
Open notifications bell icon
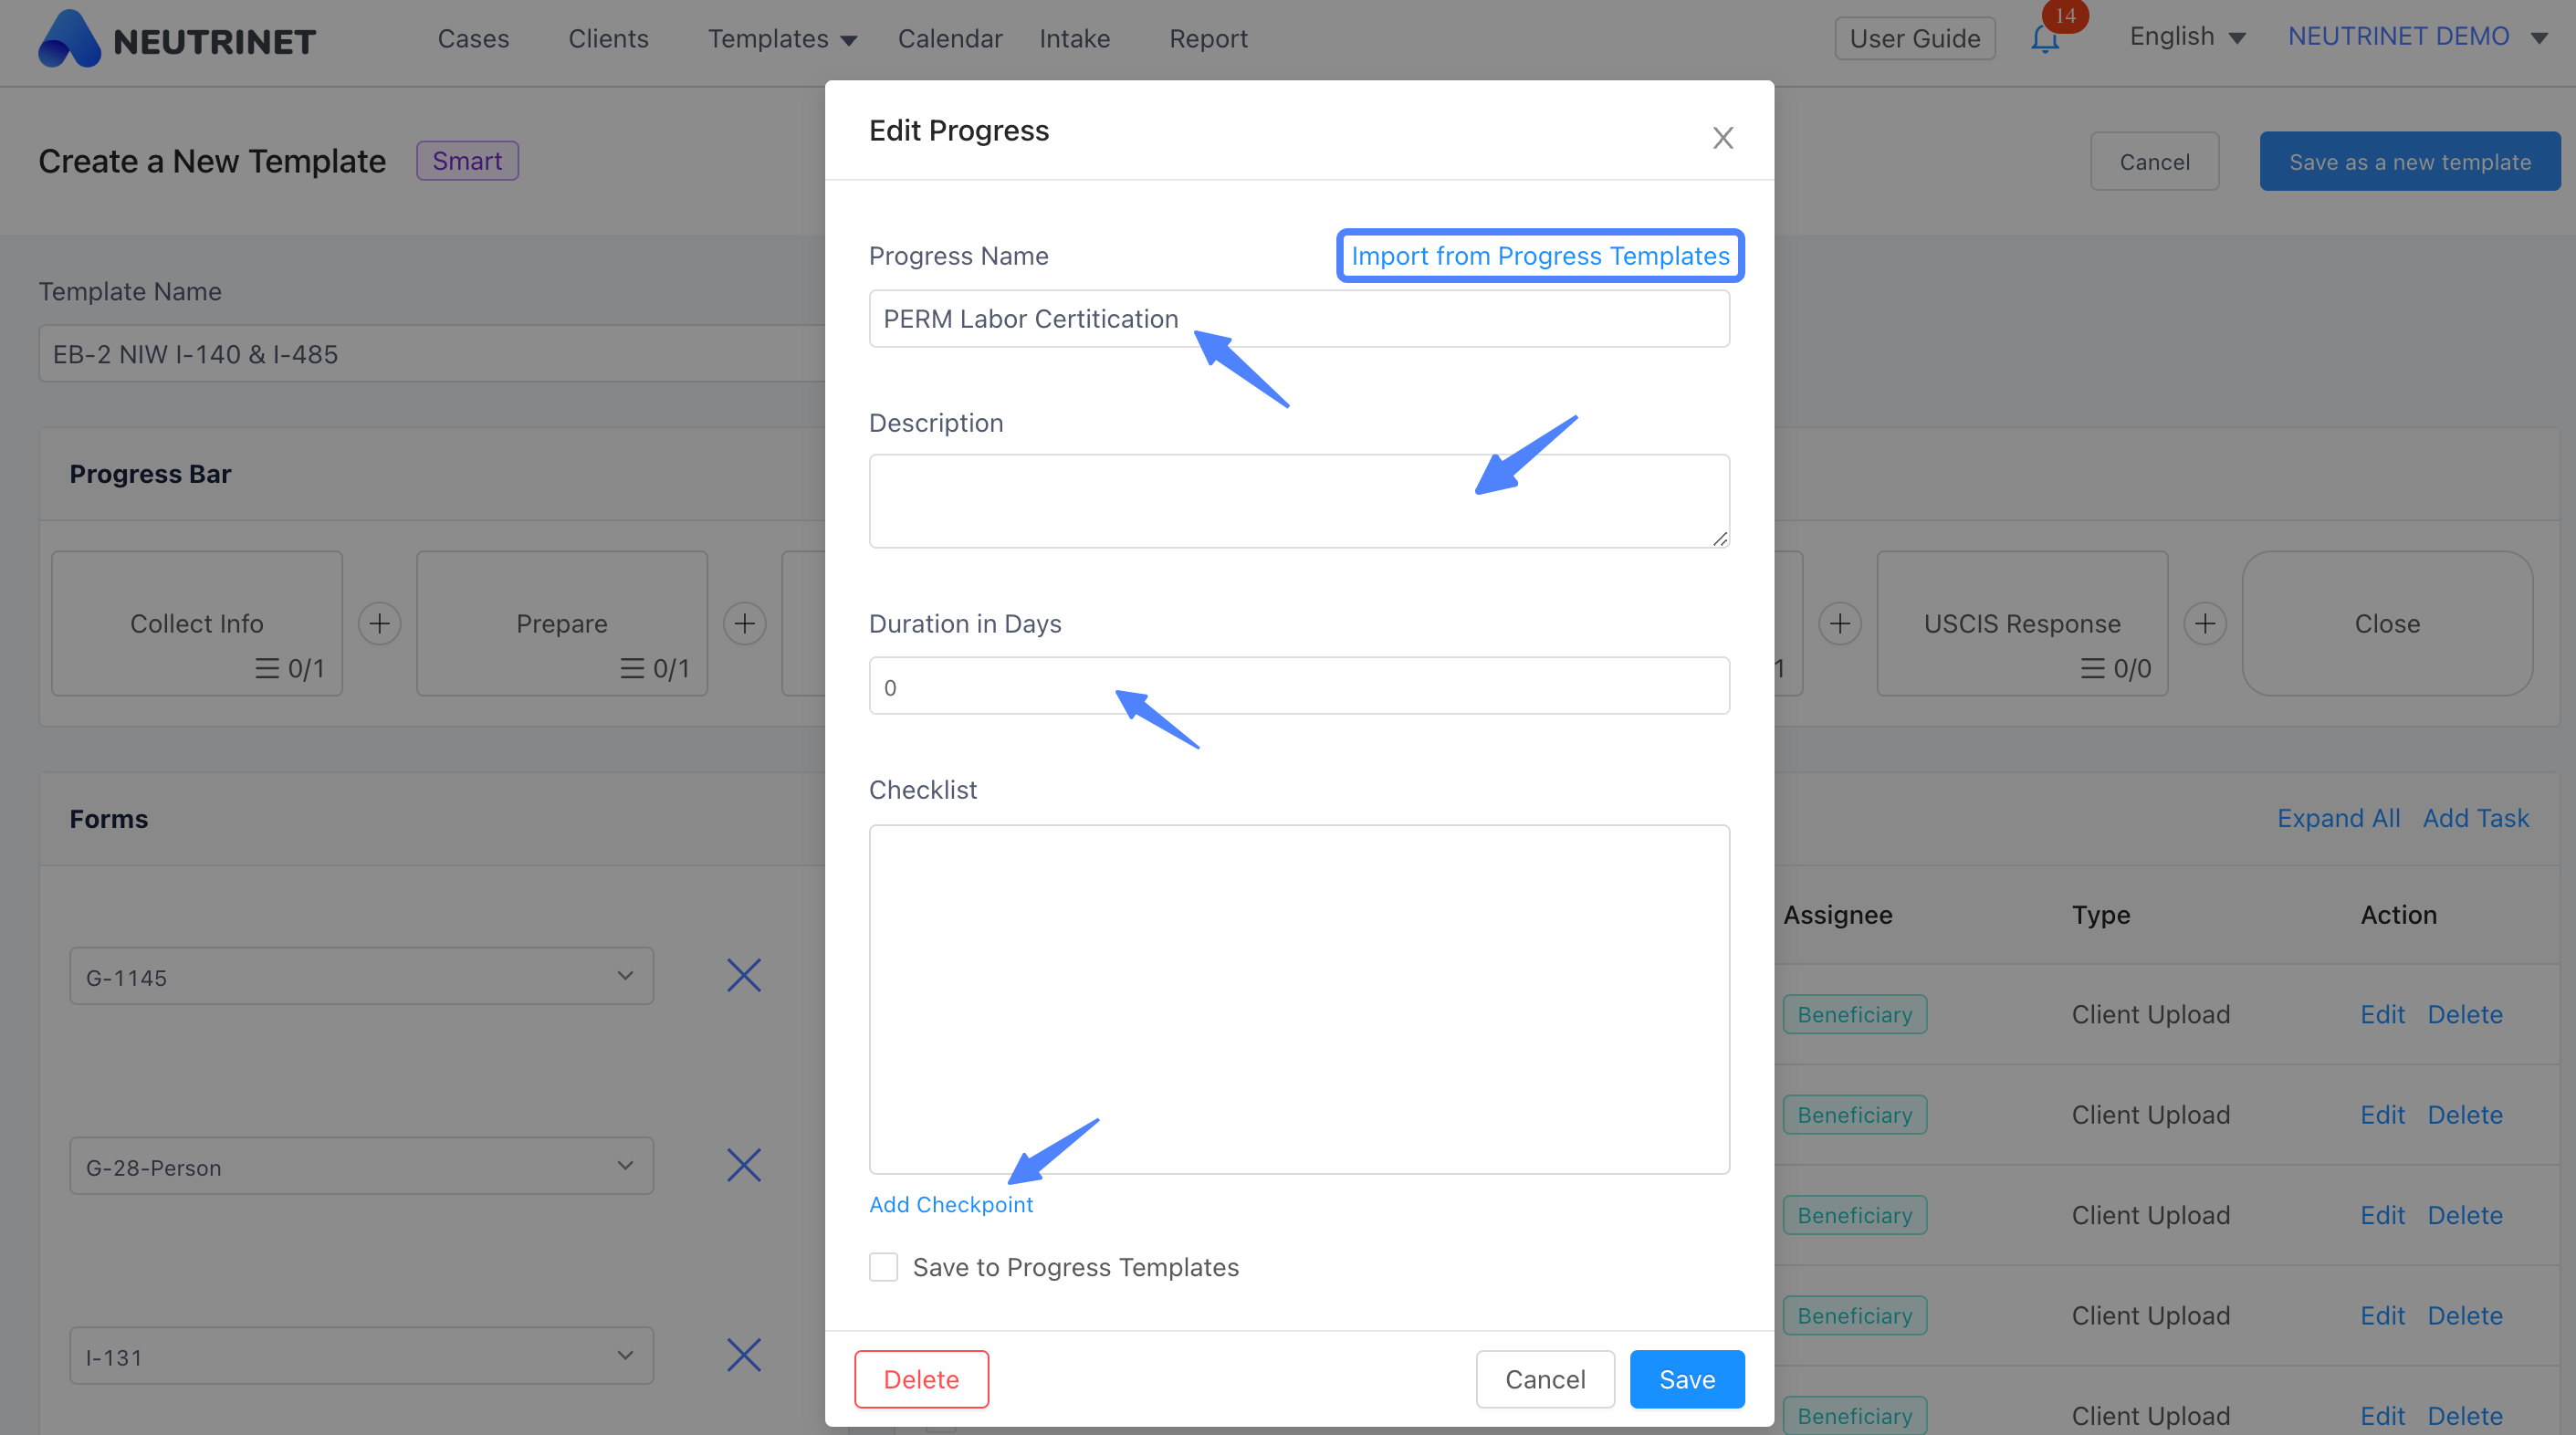pos(2045,39)
